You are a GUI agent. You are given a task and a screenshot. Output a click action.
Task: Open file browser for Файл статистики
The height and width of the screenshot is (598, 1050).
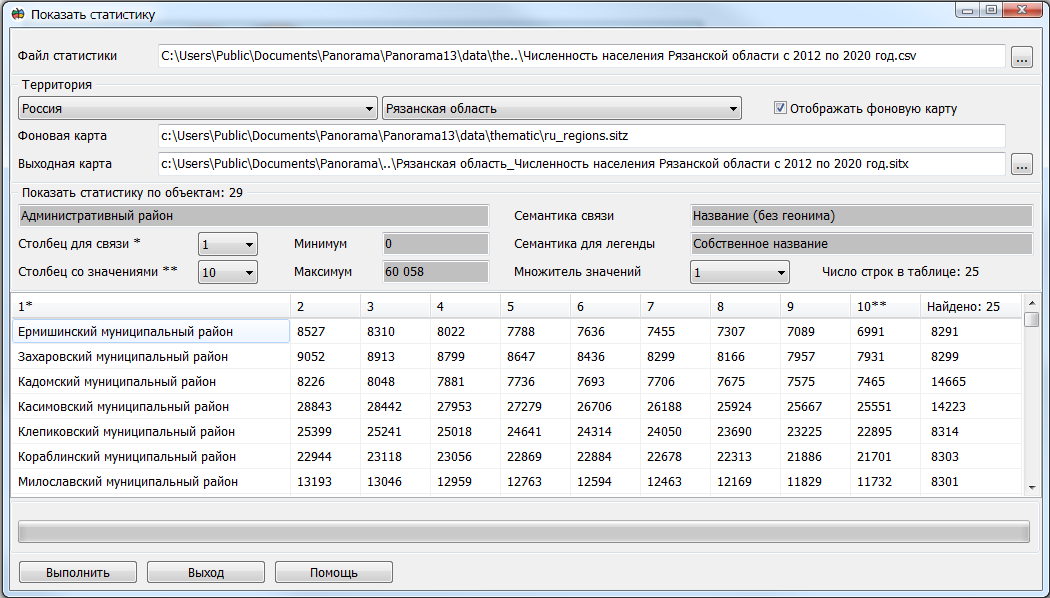pyautogui.click(x=1022, y=56)
